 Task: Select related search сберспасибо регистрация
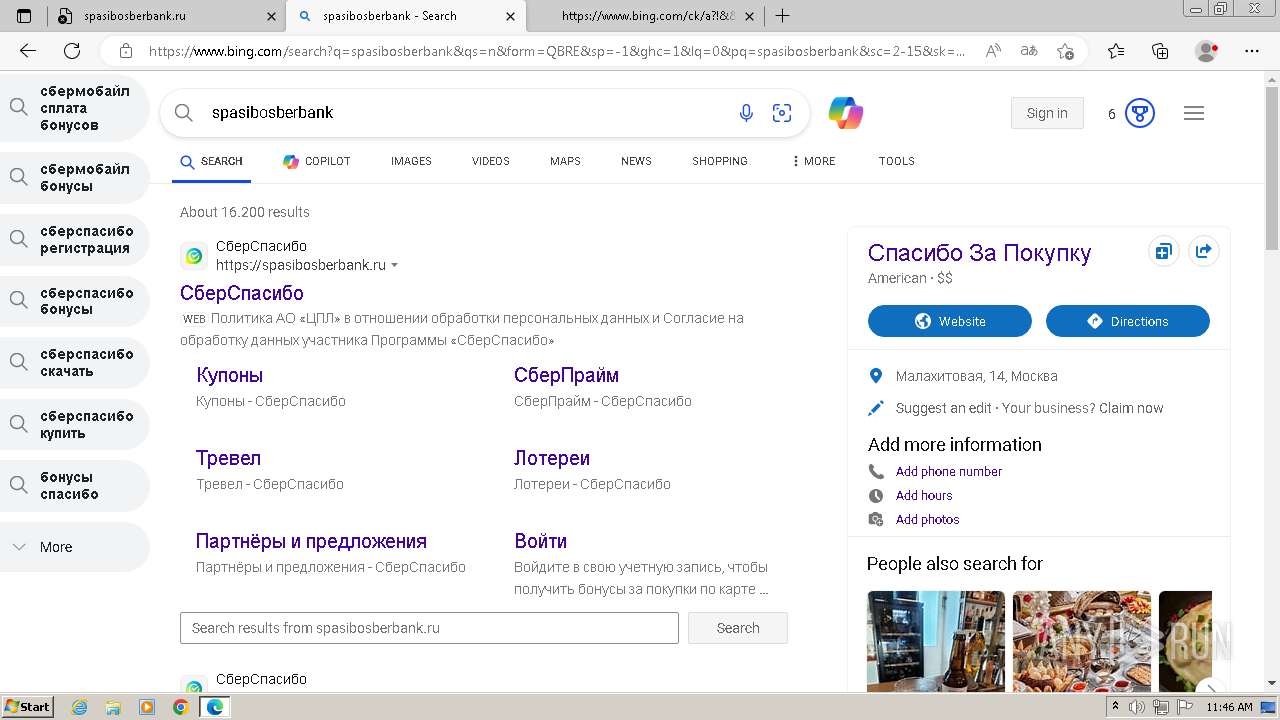click(75, 240)
